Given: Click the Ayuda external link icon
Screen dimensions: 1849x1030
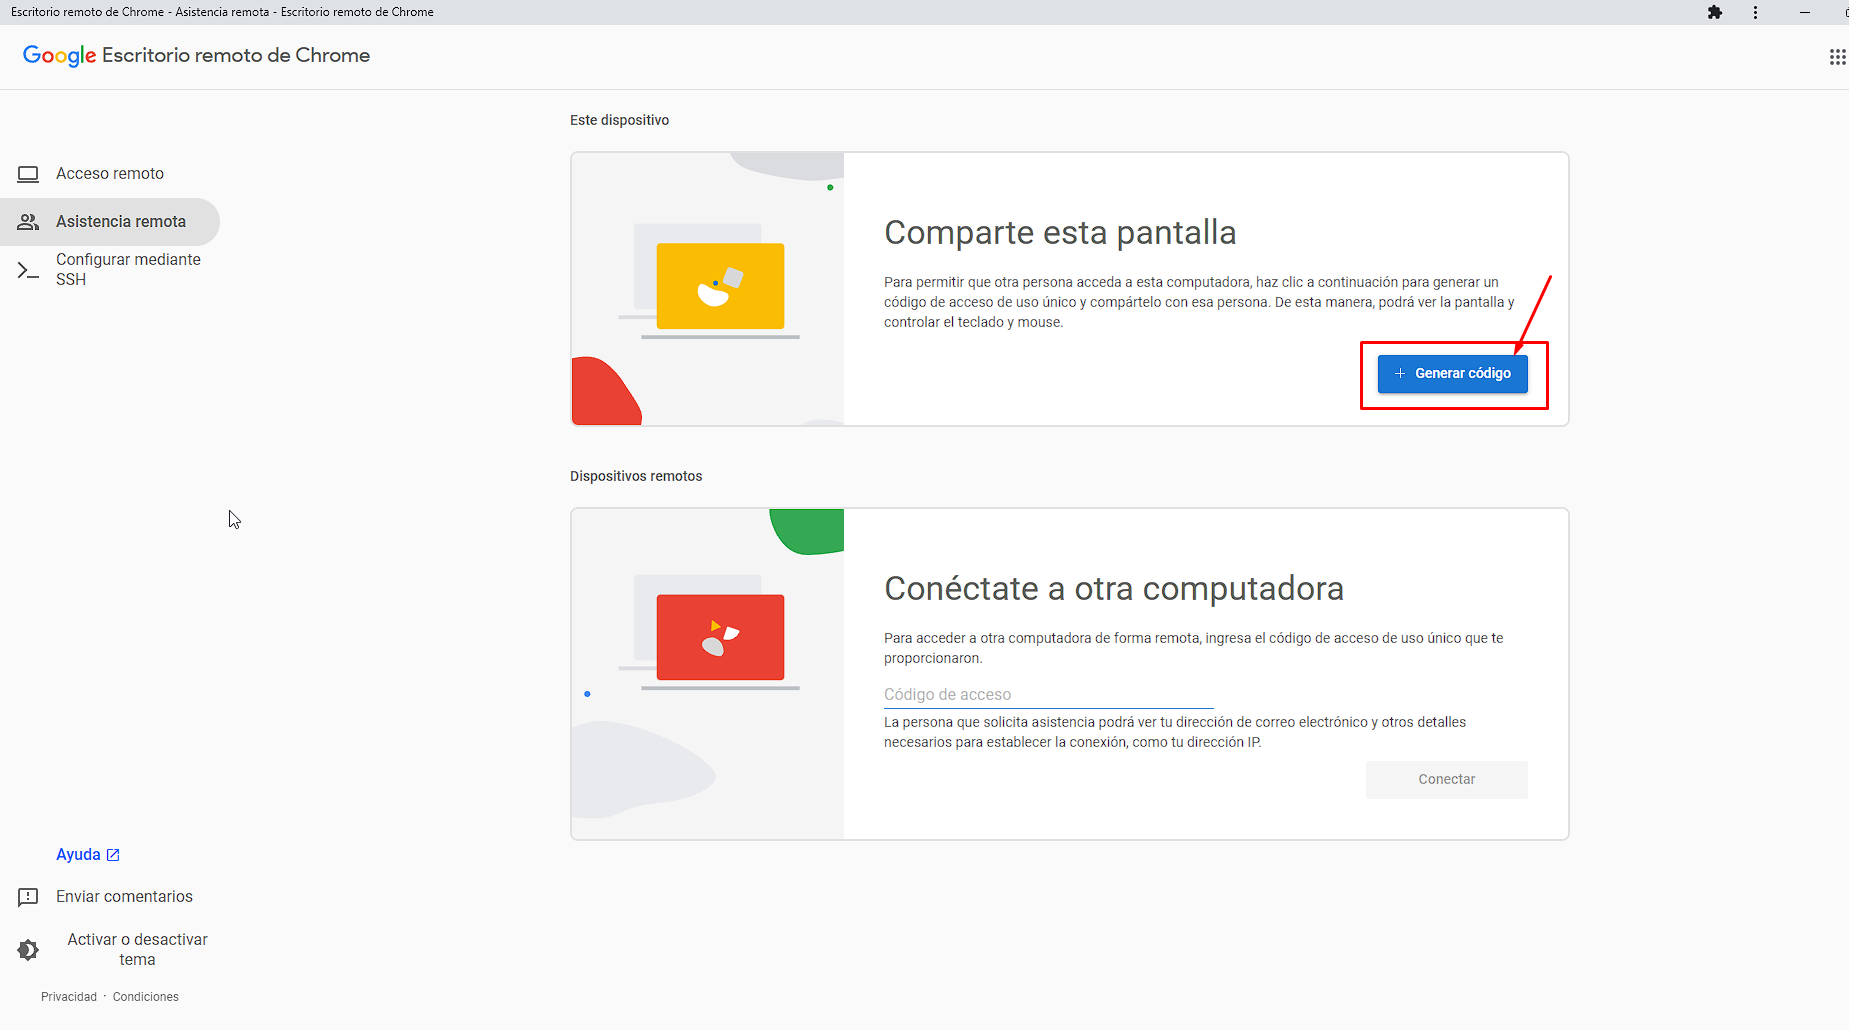Looking at the screenshot, I should pos(113,855).
